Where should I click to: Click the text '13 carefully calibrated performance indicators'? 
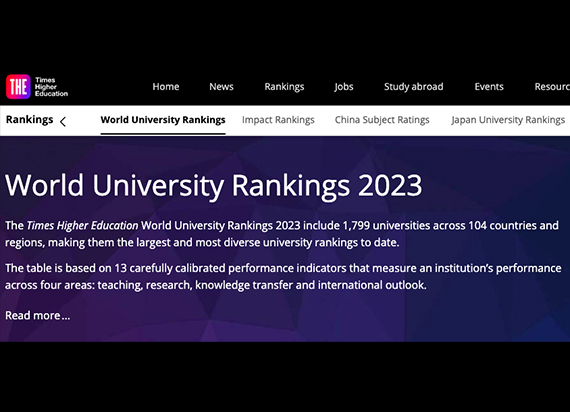(x=230, y=268)
